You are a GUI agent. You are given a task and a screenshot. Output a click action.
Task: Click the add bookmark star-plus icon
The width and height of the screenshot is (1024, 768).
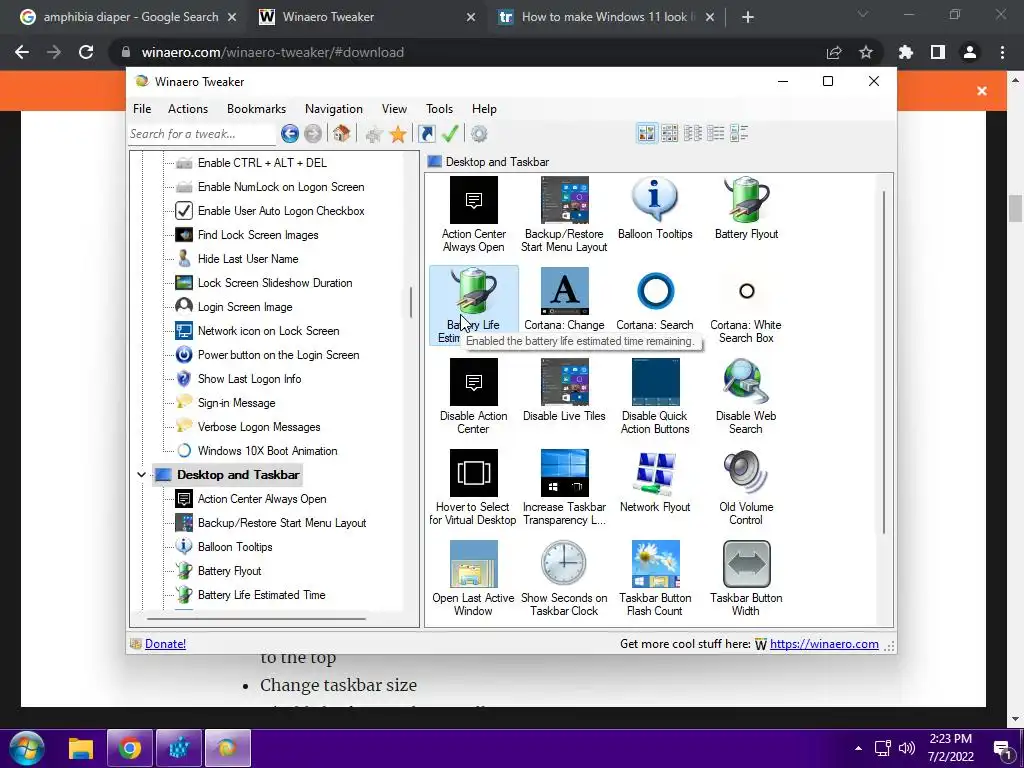point(374,134)
